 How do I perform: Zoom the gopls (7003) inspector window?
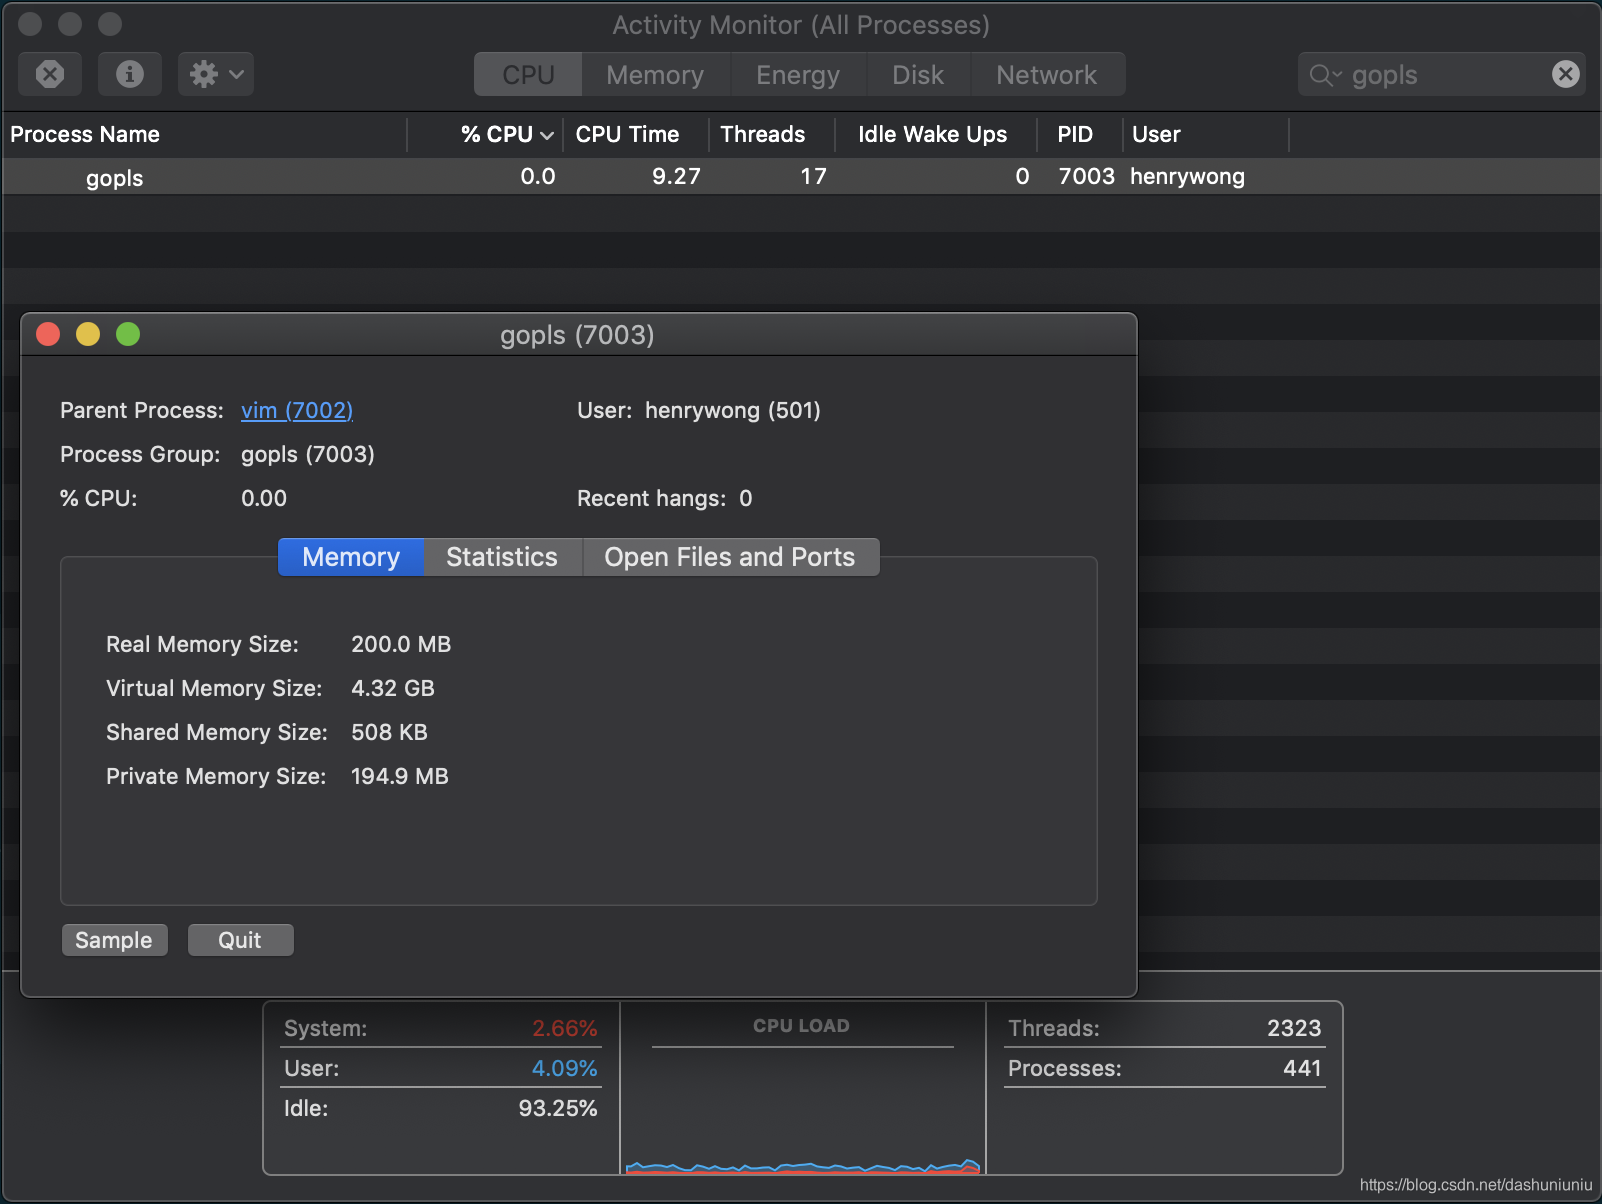click(128, 334)
